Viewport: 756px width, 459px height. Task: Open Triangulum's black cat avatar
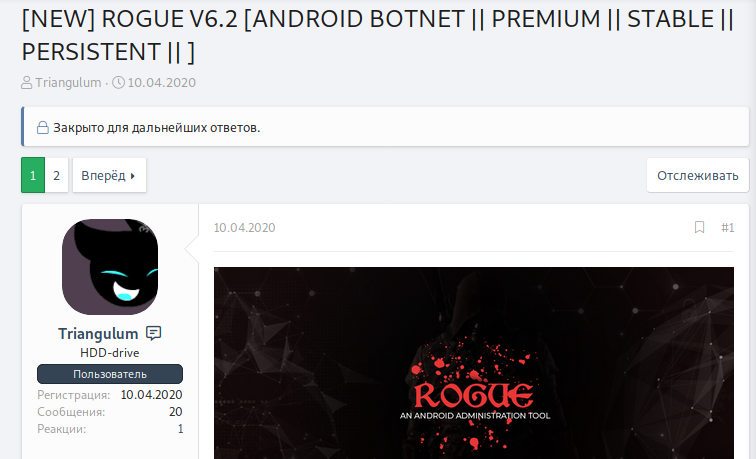[x=110, y=267]
